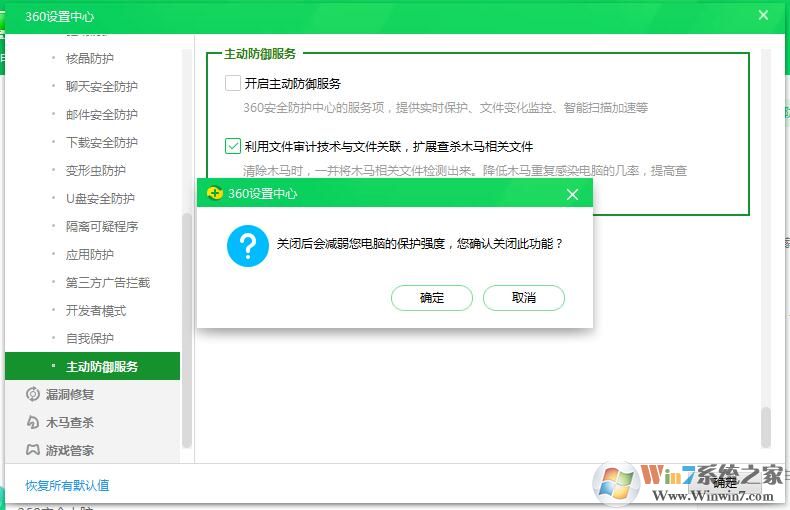Toggle the 开启主动防御服务 checkbox

(x=233, y=83)
